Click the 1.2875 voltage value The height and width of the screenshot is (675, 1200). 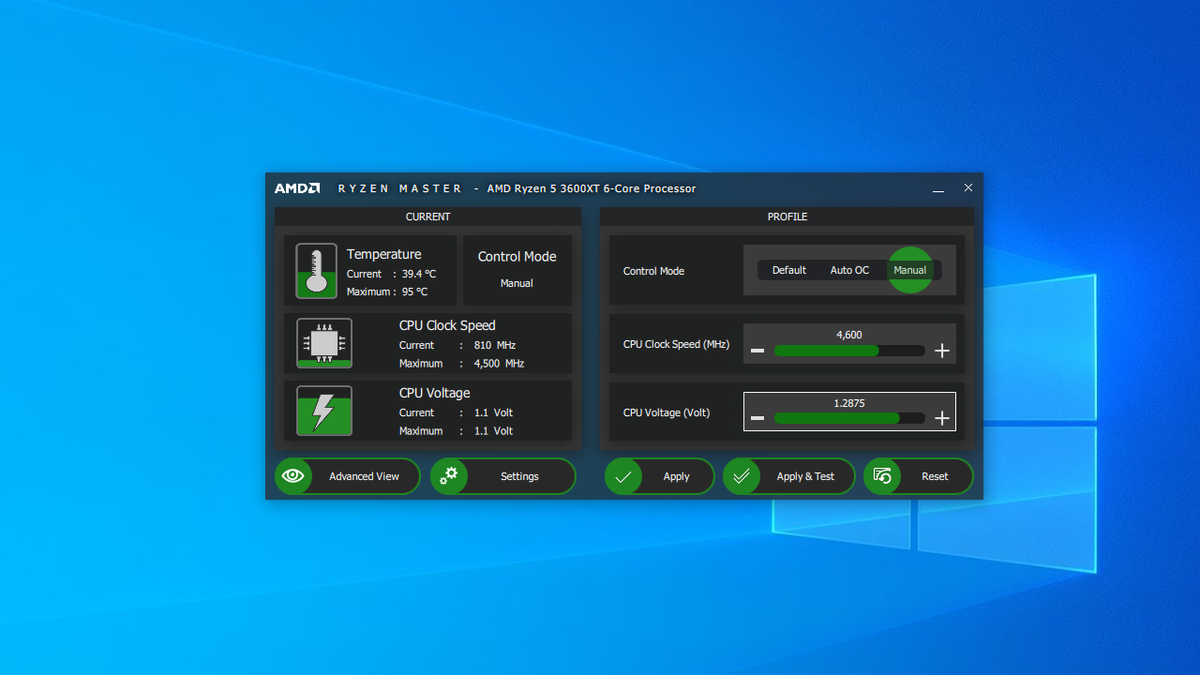[x=849, y=403]
